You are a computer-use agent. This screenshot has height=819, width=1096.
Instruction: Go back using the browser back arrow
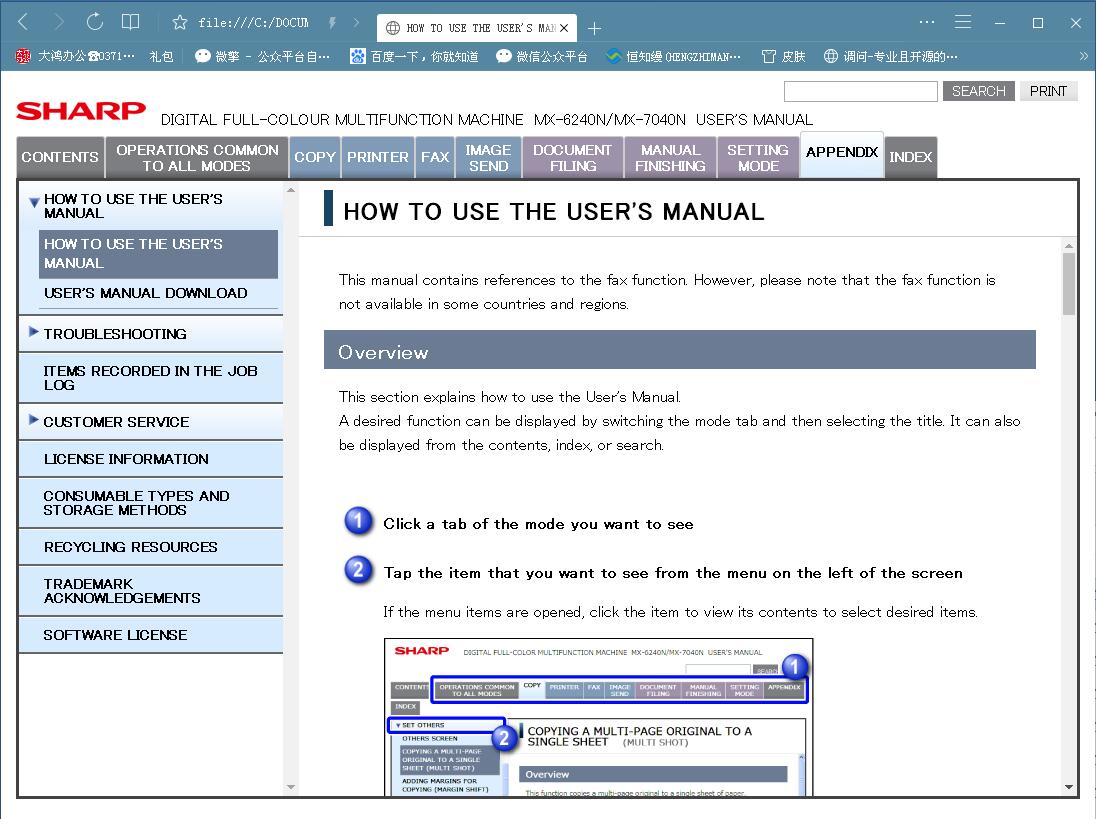pos(23,22)
